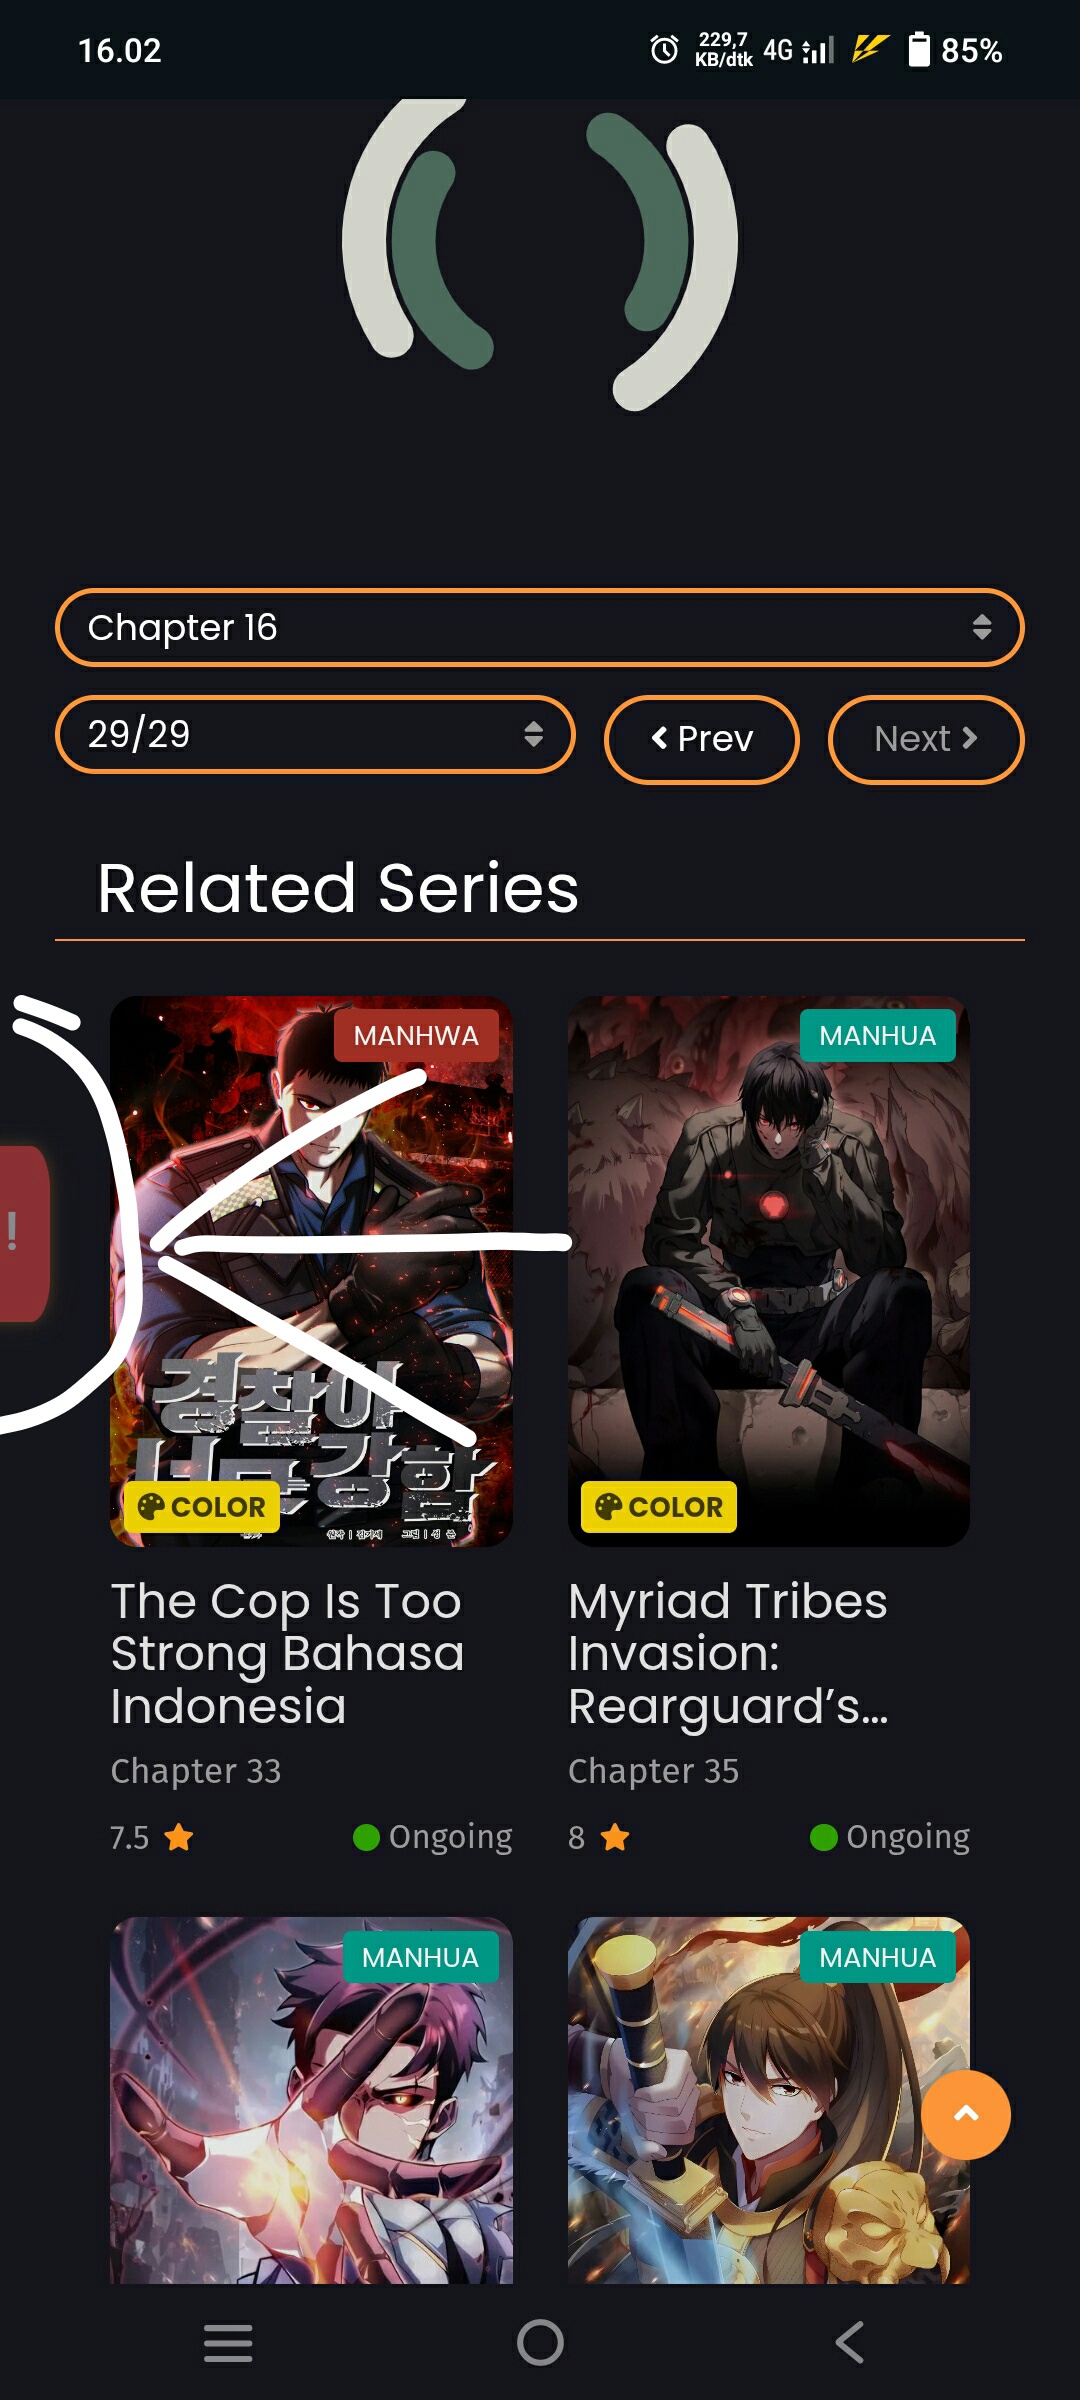
Task: Go to previous page with Prev
Action: click(x=702, y=739)
